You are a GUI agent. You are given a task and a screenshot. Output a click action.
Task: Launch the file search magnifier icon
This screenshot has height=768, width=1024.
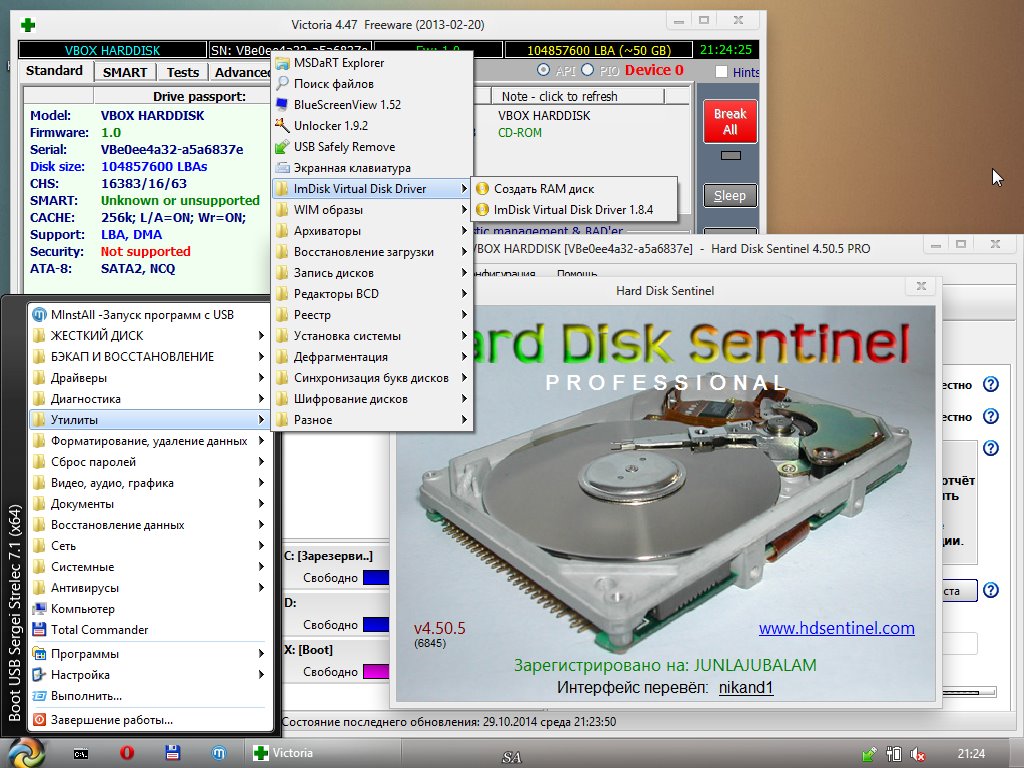(x=282, y=84)
